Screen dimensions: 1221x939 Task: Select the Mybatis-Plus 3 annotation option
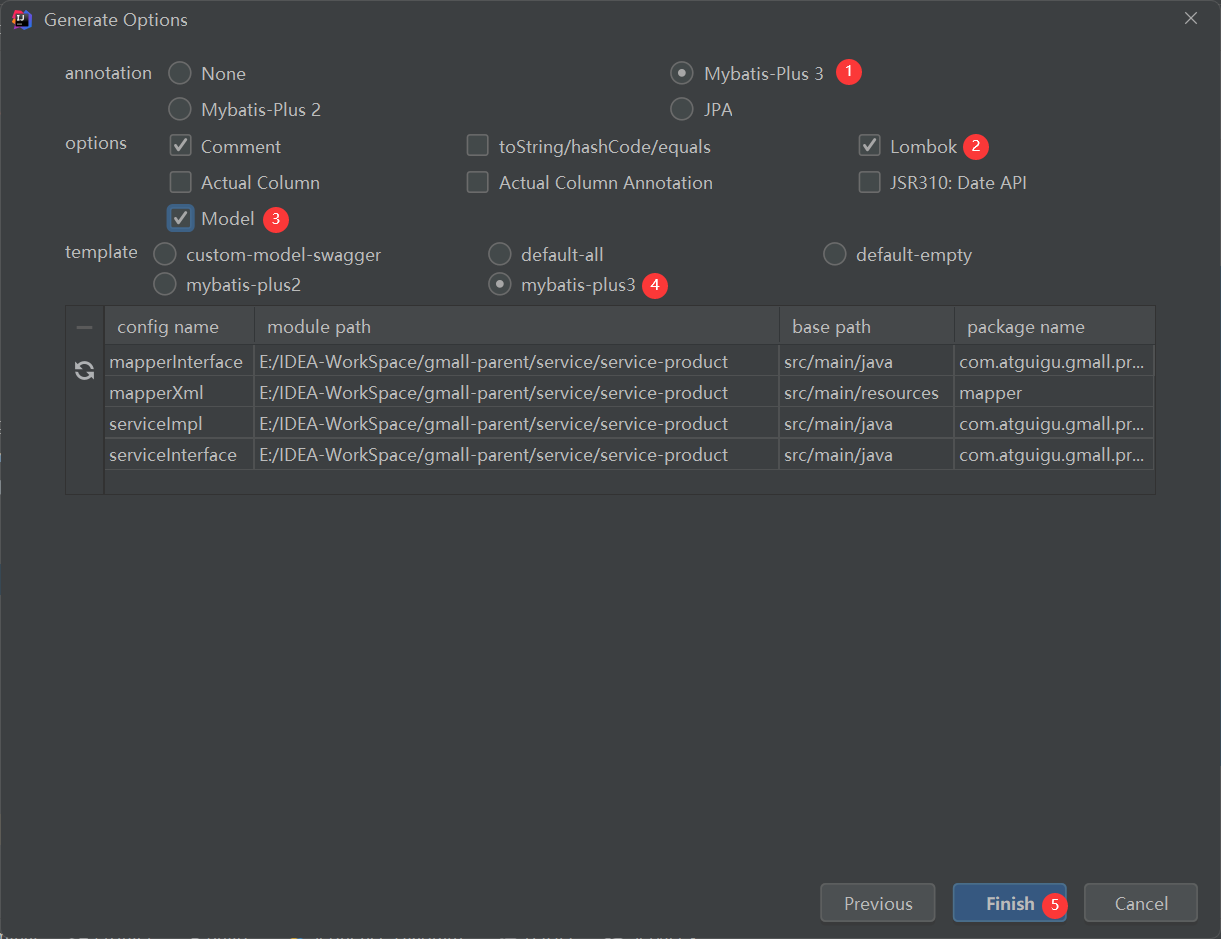pyautogui.click(x=682, y=73)
